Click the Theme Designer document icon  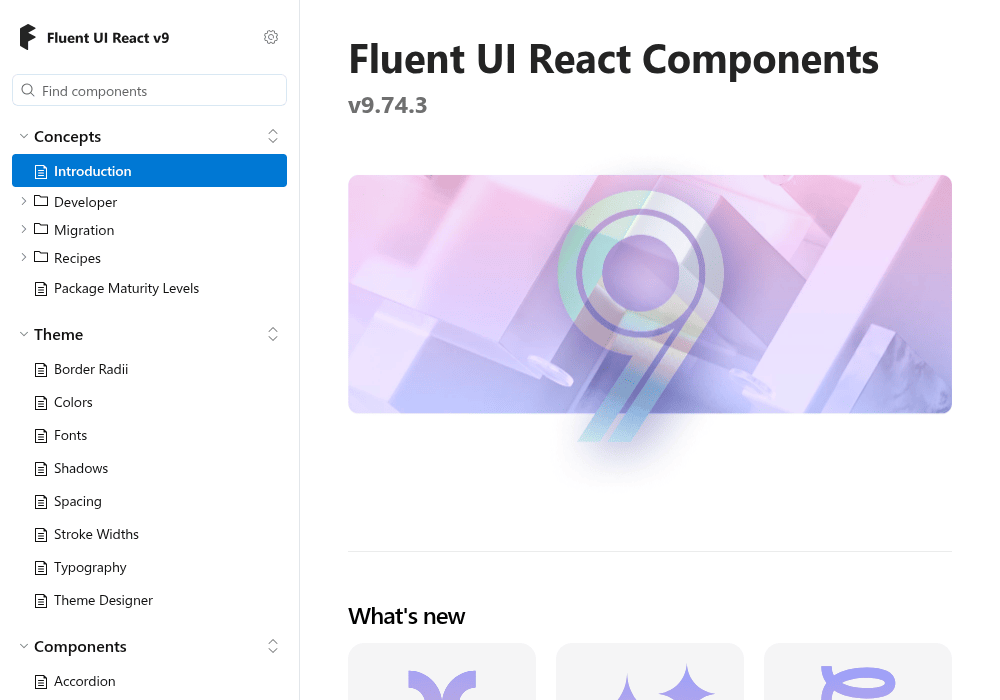click(x=41, y=601)
